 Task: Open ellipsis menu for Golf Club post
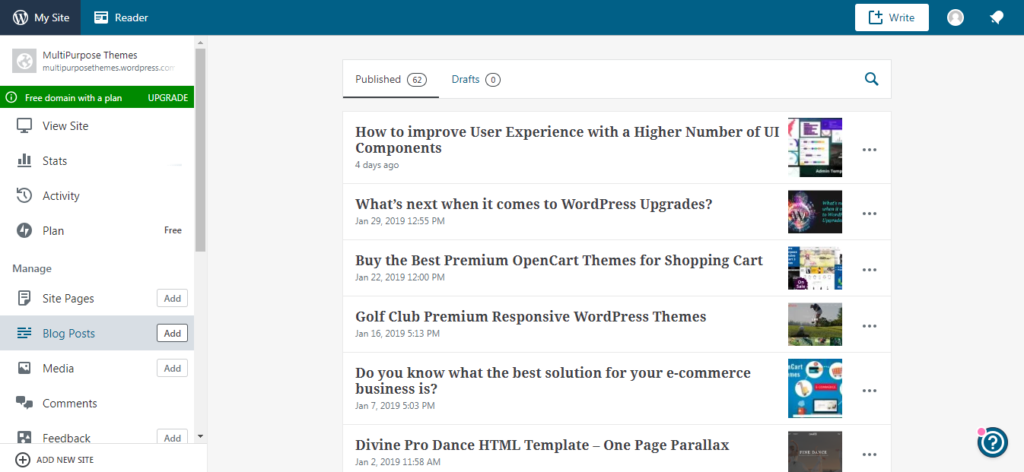[869, 326]
